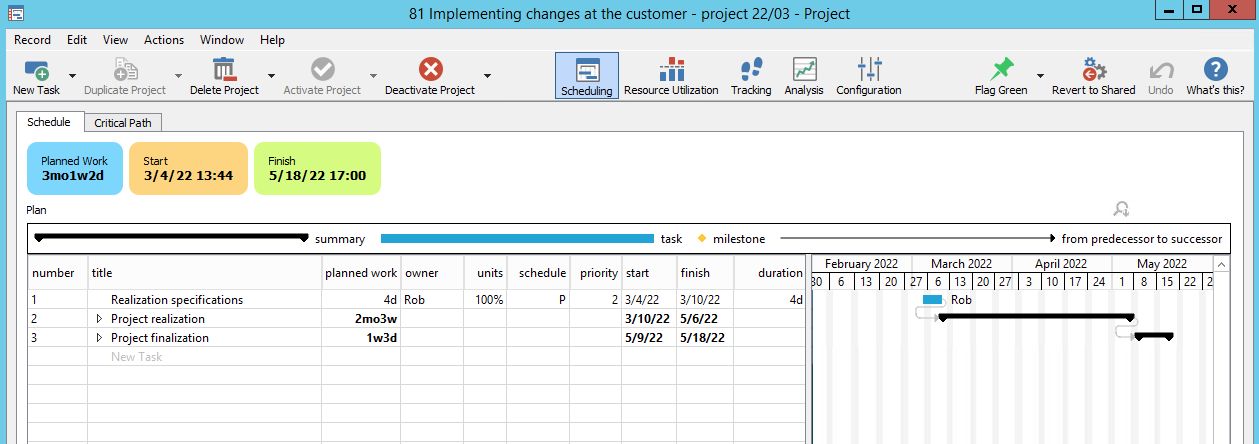Open the Flag Green dropdown arrow
This screenshot has height=444, width=1259.
(1040, 76)
